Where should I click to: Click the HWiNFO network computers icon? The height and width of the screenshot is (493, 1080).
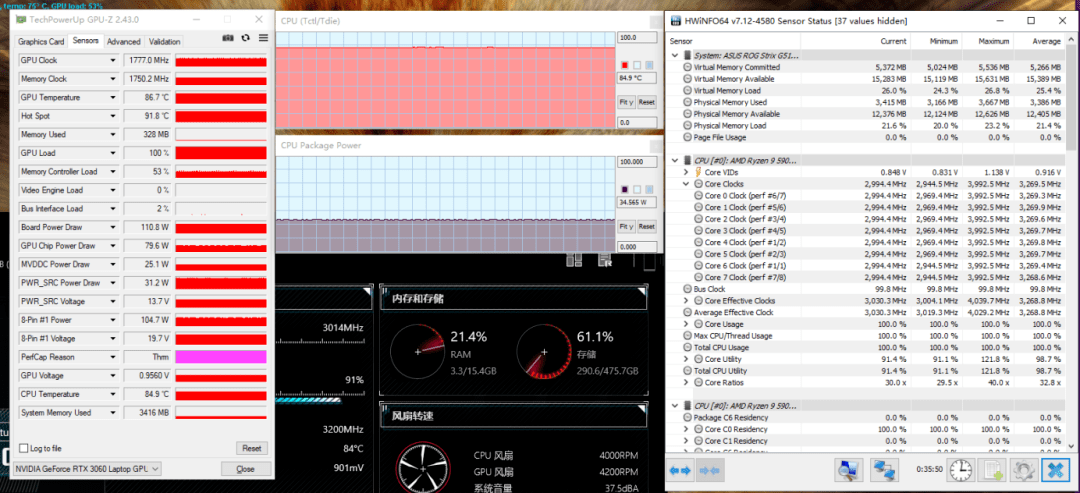(x=884, y=470)
